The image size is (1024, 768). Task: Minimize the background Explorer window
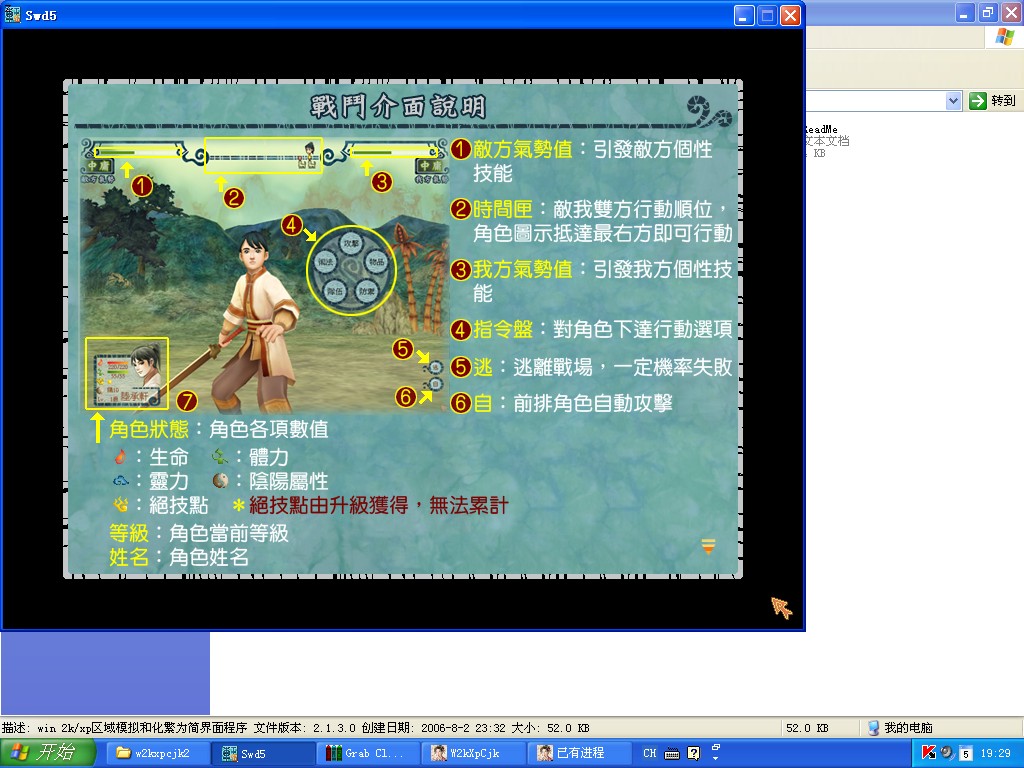pyautogui.click(x=965, y=12)
